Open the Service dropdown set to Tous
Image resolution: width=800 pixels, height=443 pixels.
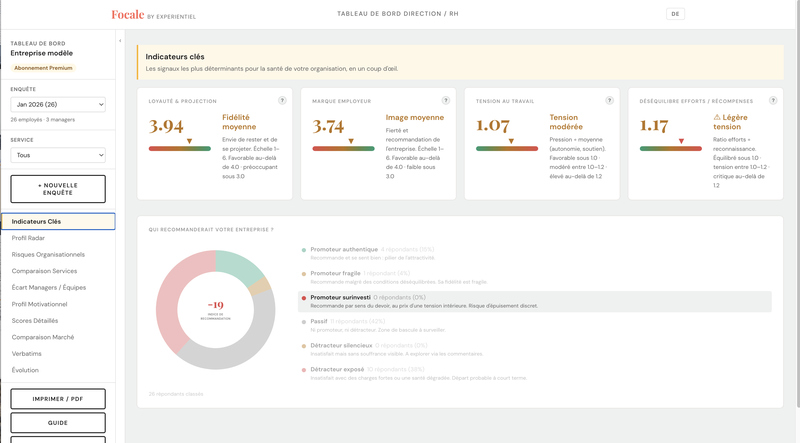[58, 155]
